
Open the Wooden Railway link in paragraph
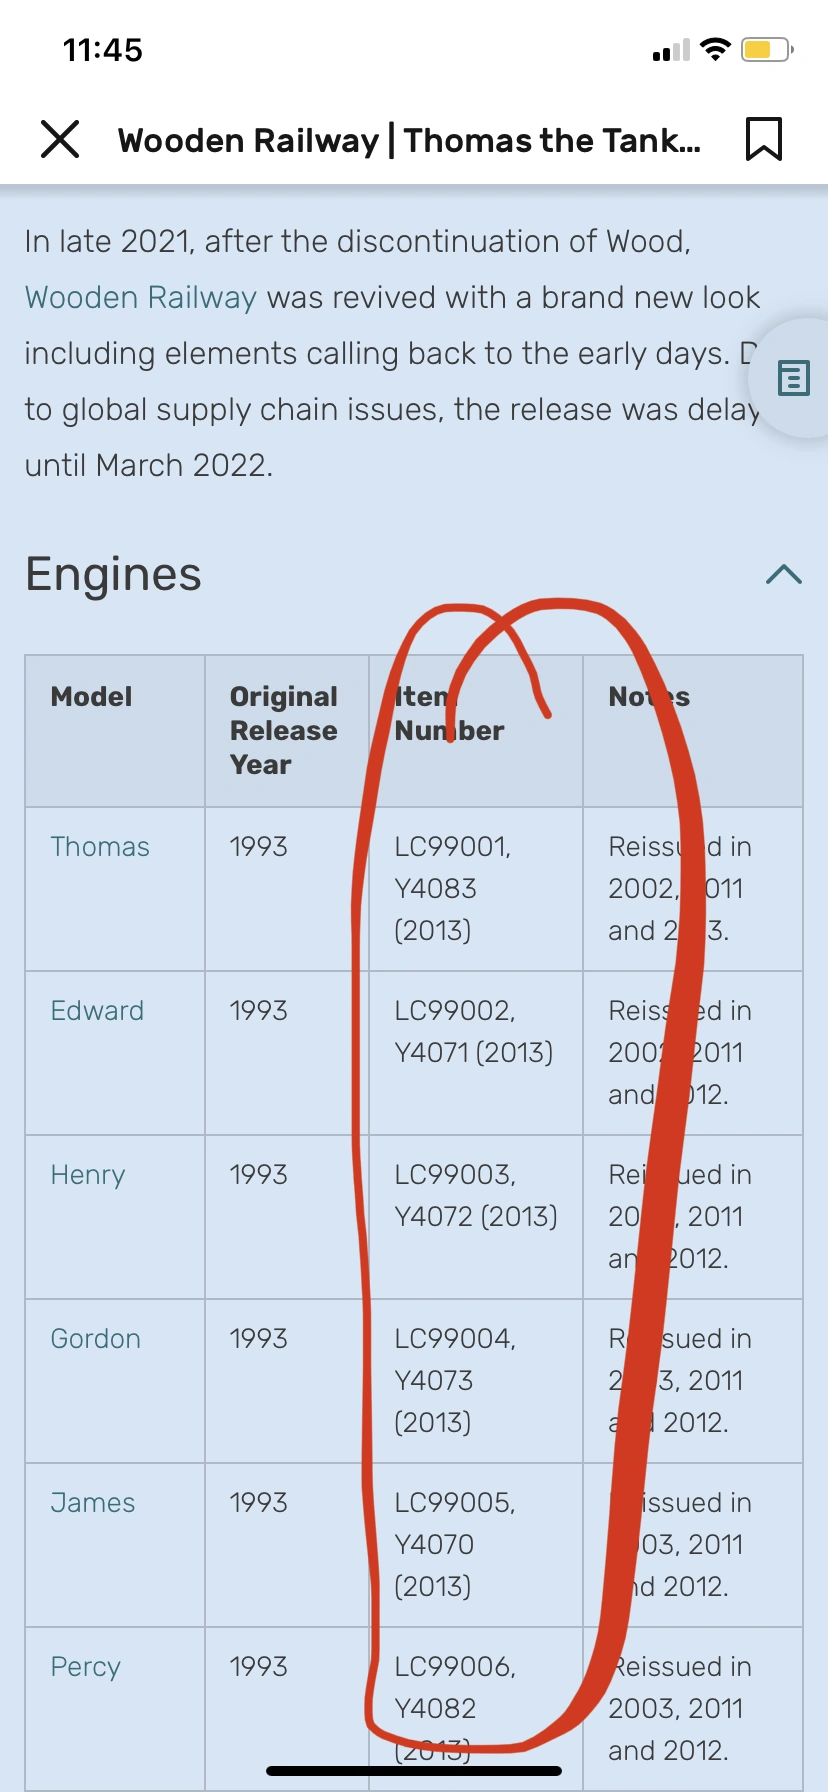click(x=140, y=297)
